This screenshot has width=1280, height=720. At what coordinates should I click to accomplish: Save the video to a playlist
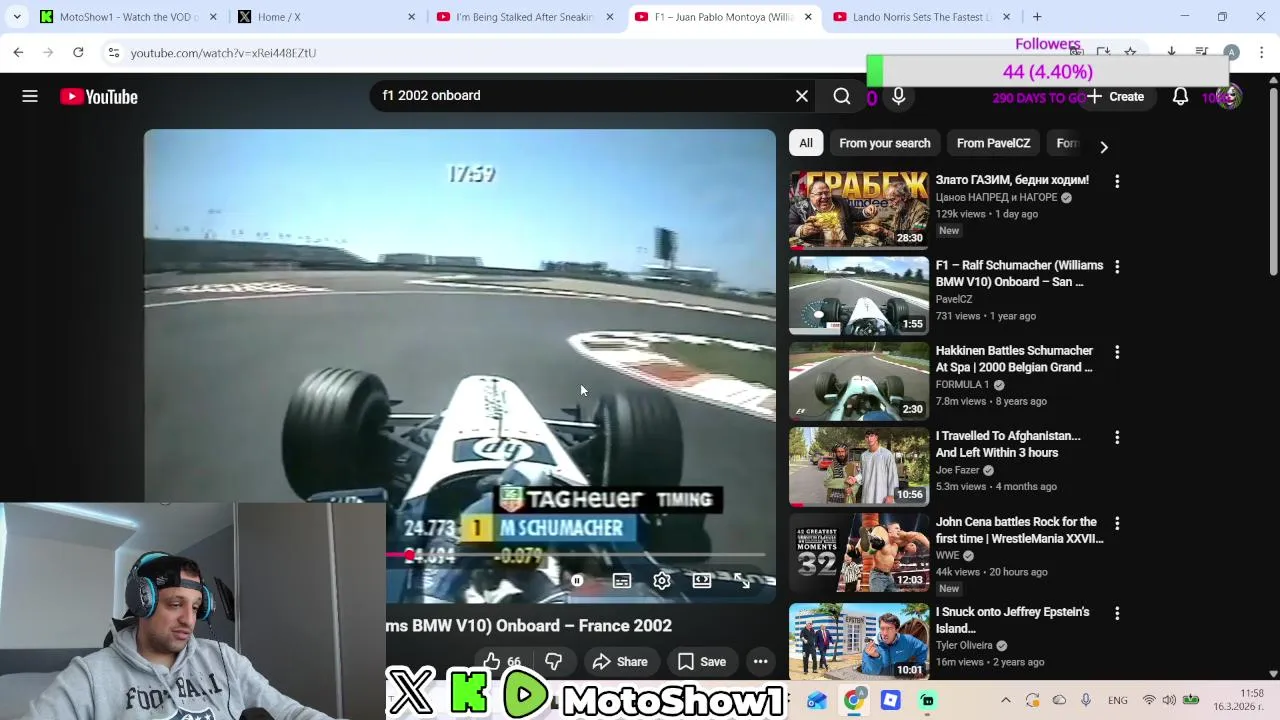click(x=701, y=661)
